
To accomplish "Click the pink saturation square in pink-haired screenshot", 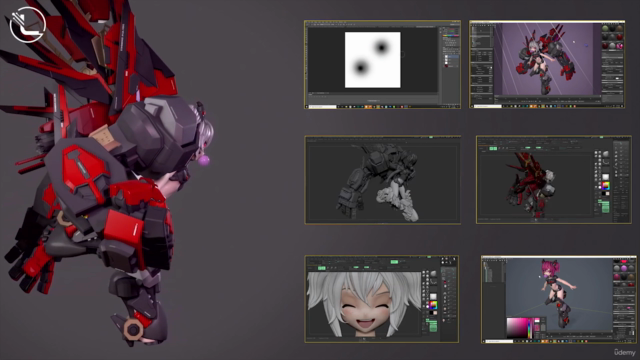I will click(x=517, y=328).
